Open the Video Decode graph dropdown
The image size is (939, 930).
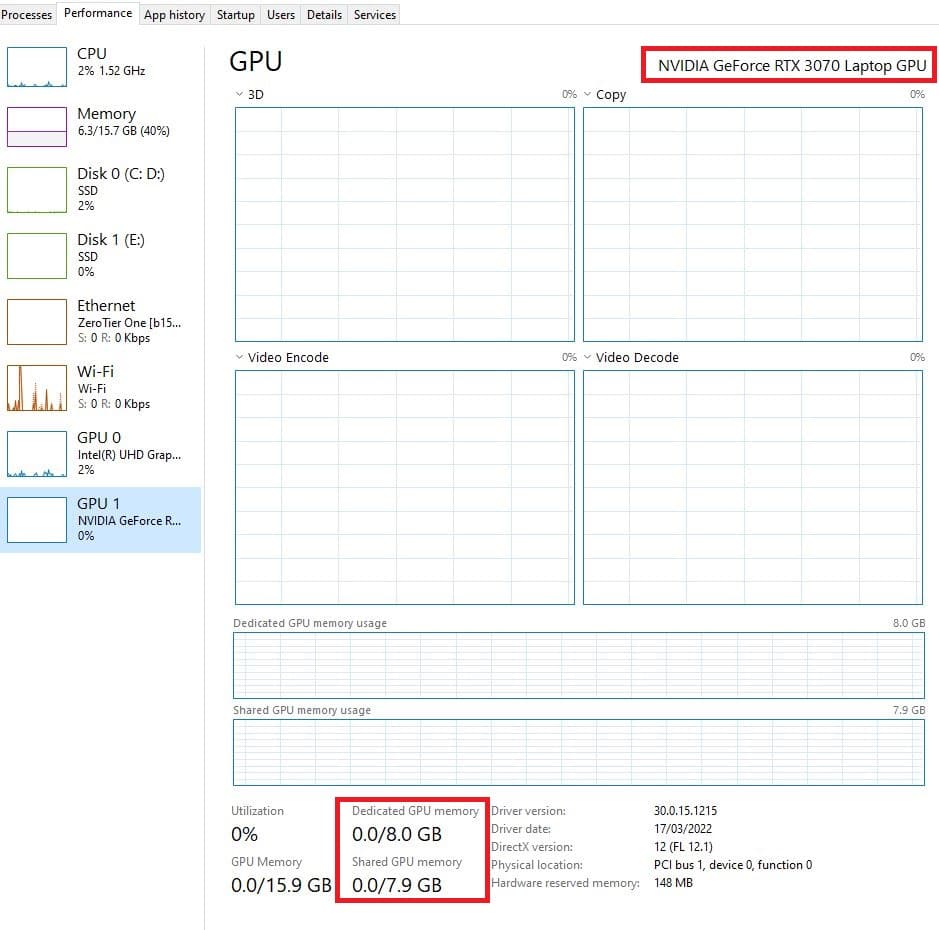(x=587, y=357)
